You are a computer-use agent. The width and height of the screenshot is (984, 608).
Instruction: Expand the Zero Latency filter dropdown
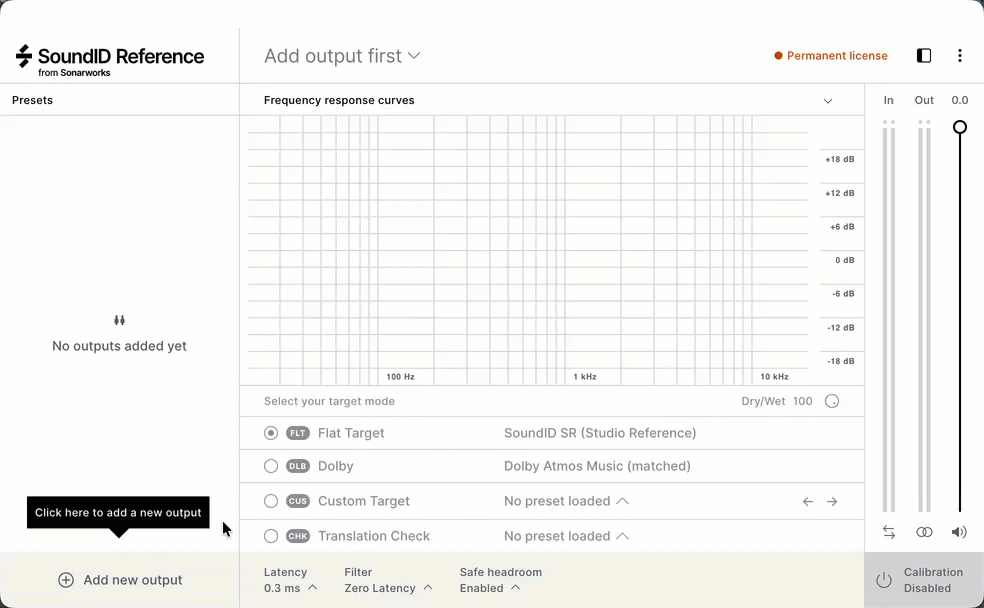388,588
